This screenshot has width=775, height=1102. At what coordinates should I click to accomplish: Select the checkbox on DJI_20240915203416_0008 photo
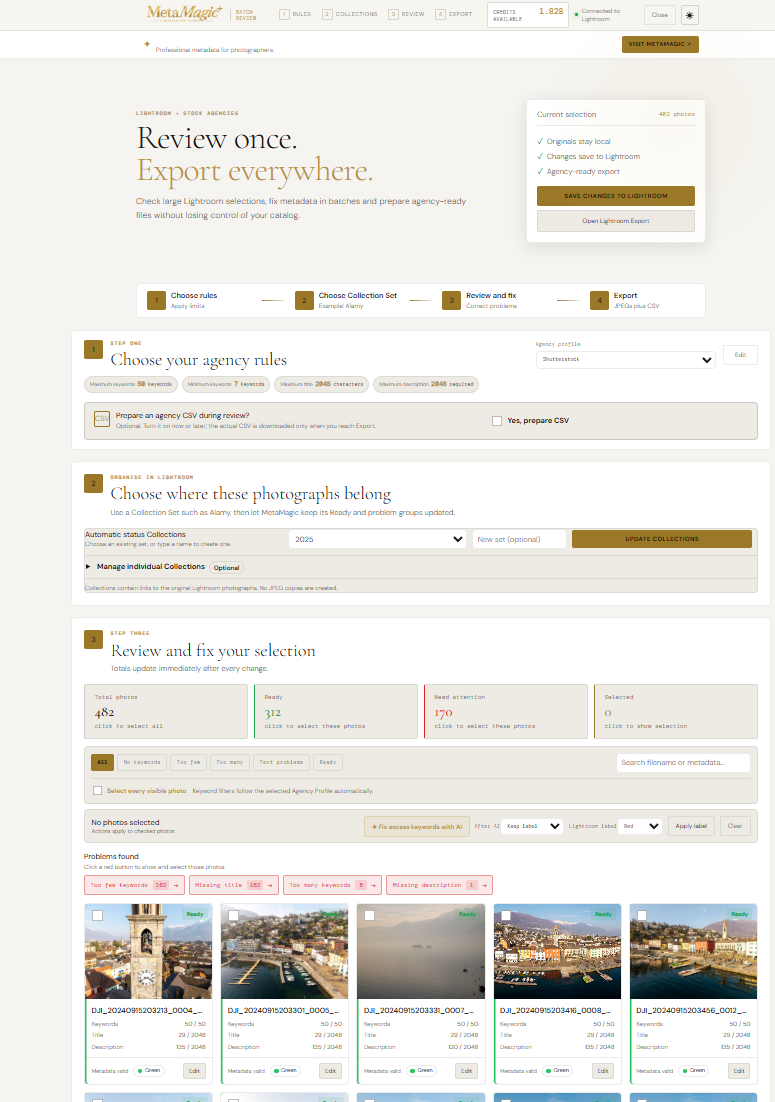(x=506, y=915)
